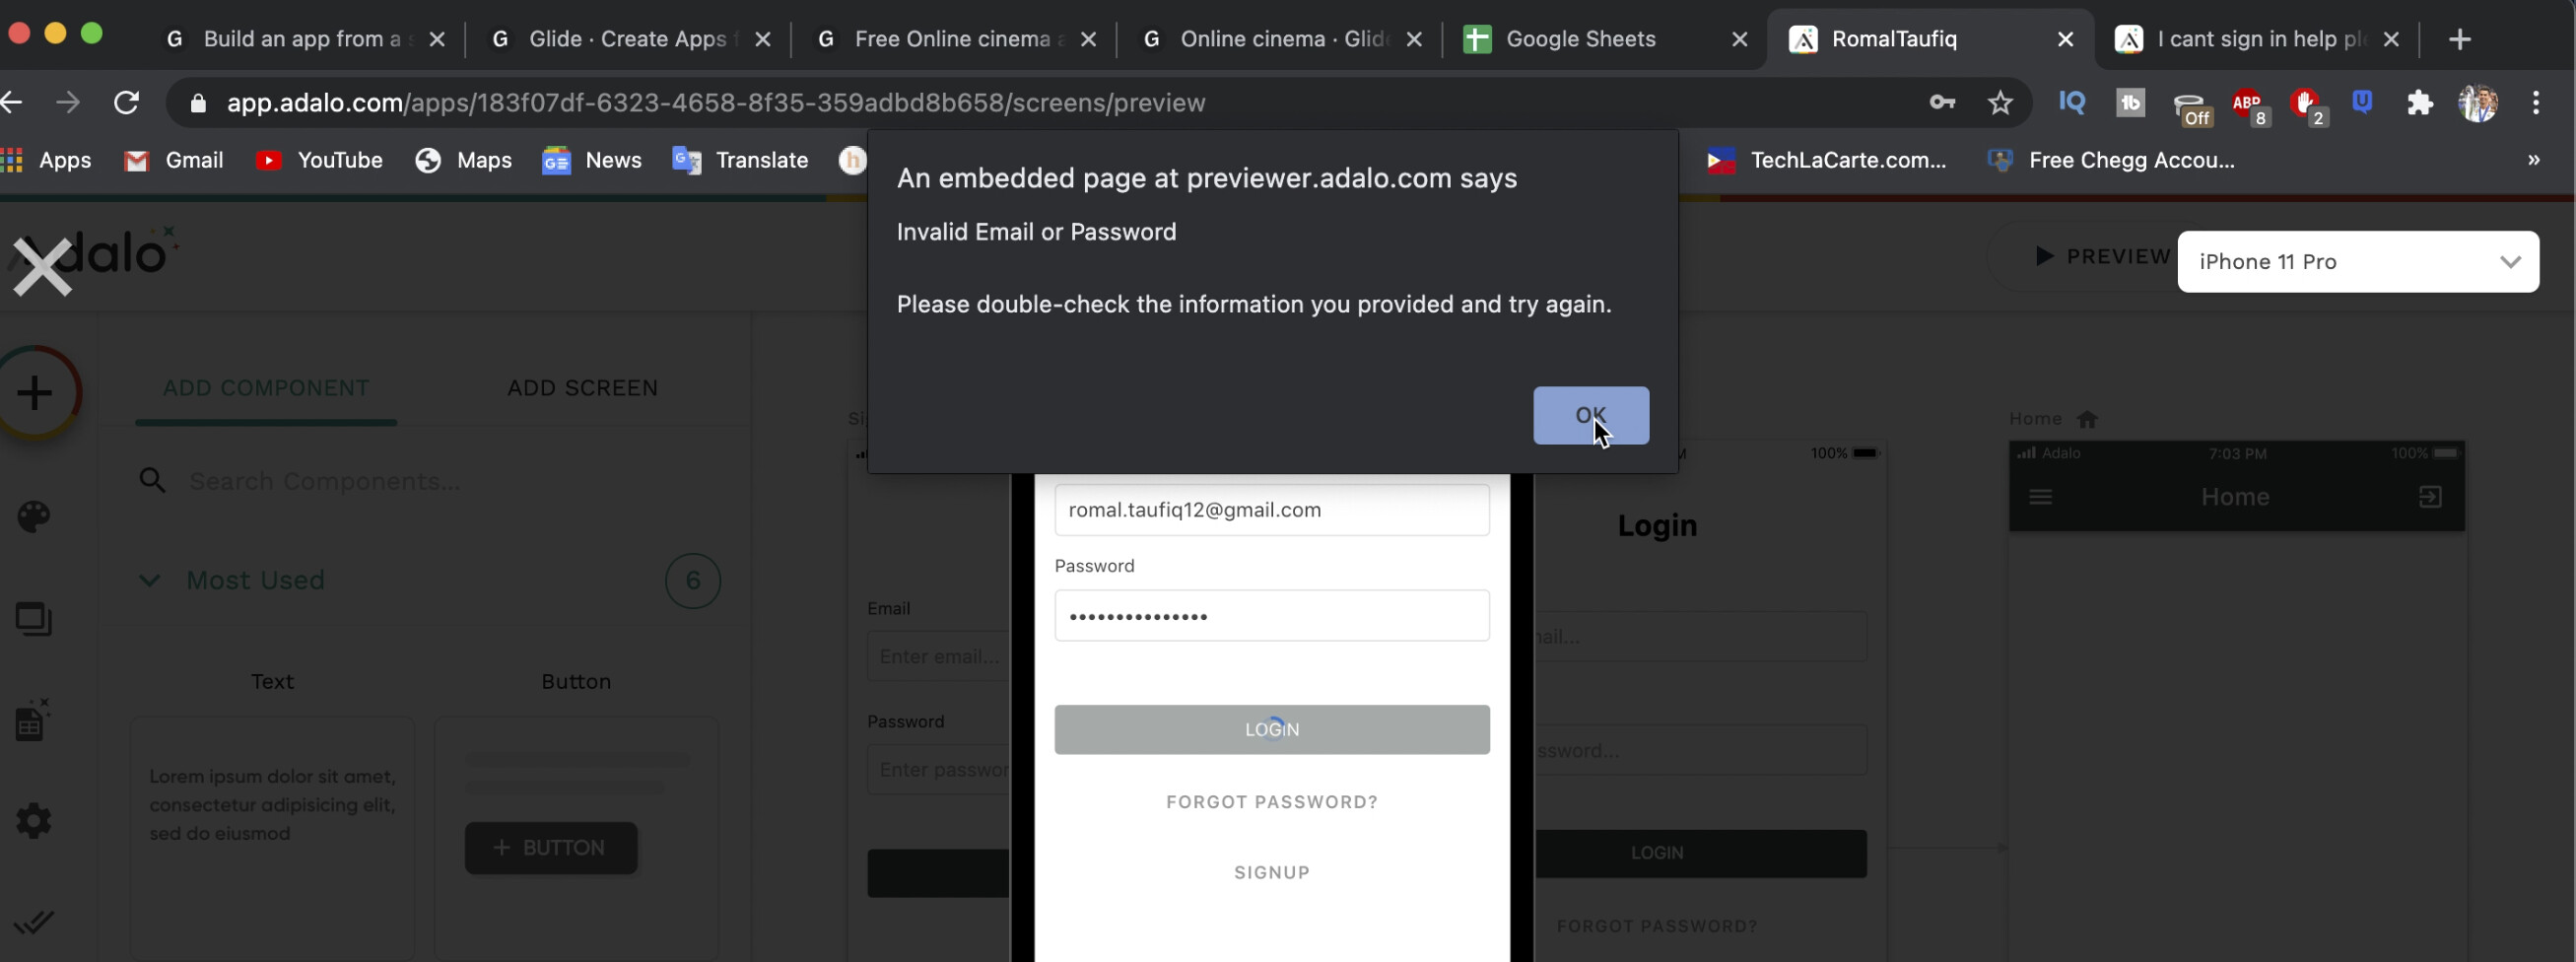Viewport: 2576px width, 962px height.
Task: Open the Chrome three-dot menu
Action: (x=2536, y=102)
